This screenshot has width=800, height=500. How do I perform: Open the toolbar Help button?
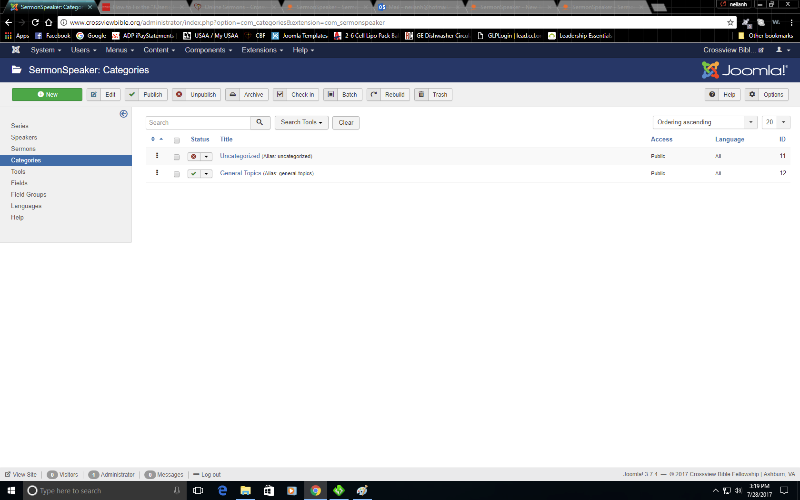tap(723, 94)
